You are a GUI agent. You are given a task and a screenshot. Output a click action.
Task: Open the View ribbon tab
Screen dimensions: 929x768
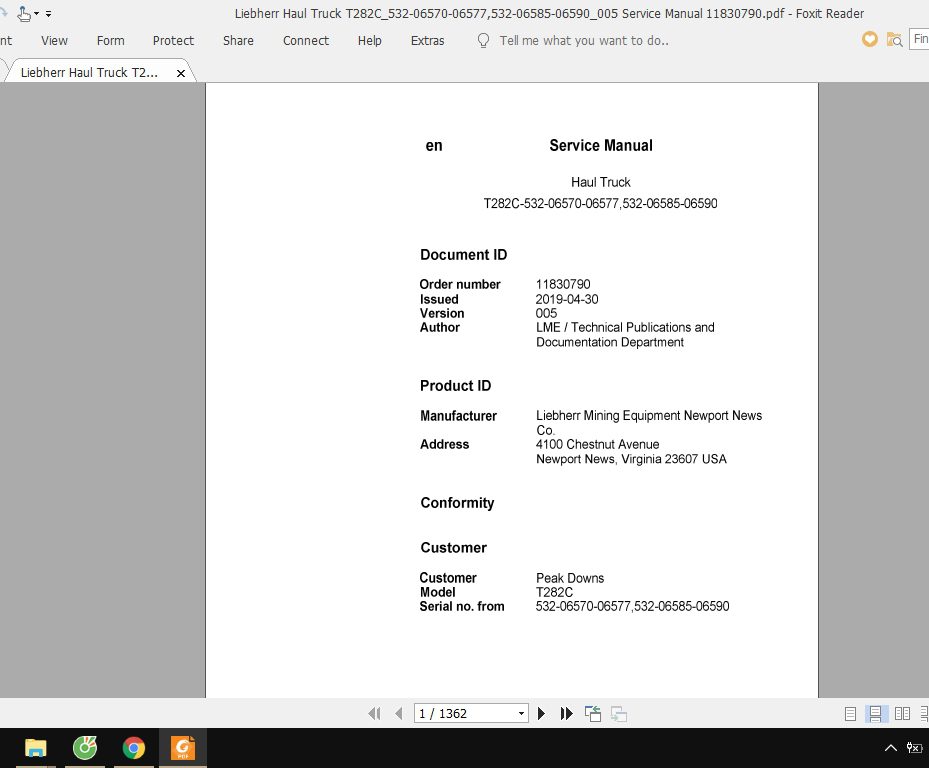54,40
